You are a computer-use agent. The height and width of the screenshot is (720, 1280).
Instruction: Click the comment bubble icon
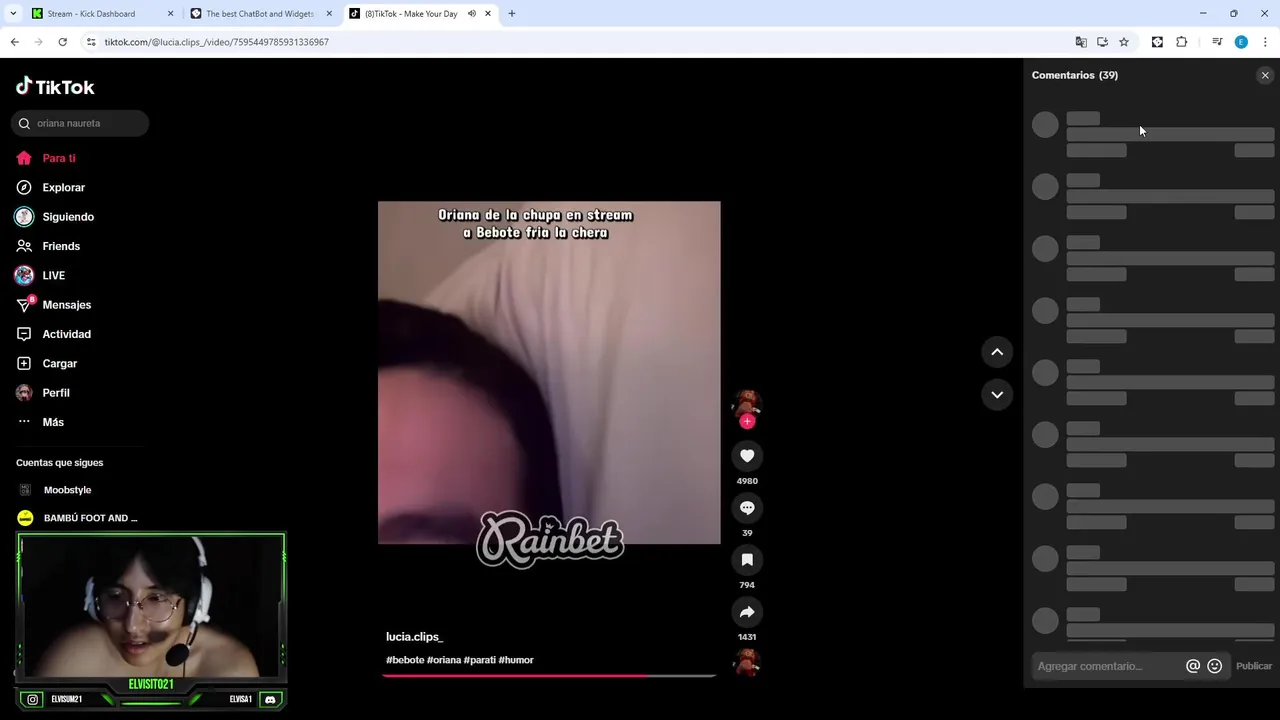point(747,508)
